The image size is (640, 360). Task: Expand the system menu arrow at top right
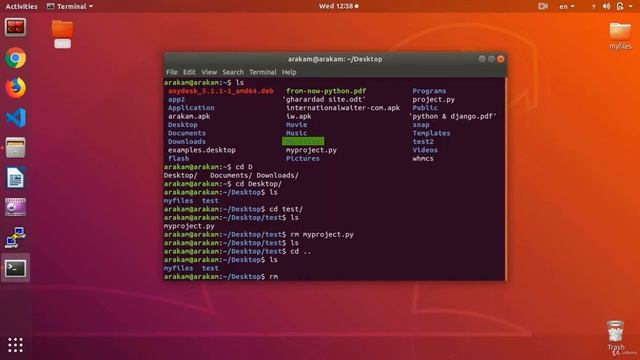pos(631,6)
